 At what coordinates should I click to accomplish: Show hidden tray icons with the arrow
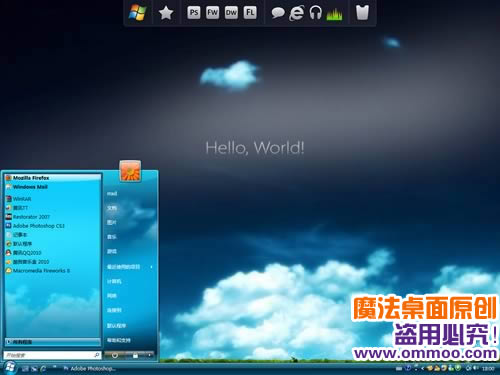pyautogui.click(x=423, y=368)
